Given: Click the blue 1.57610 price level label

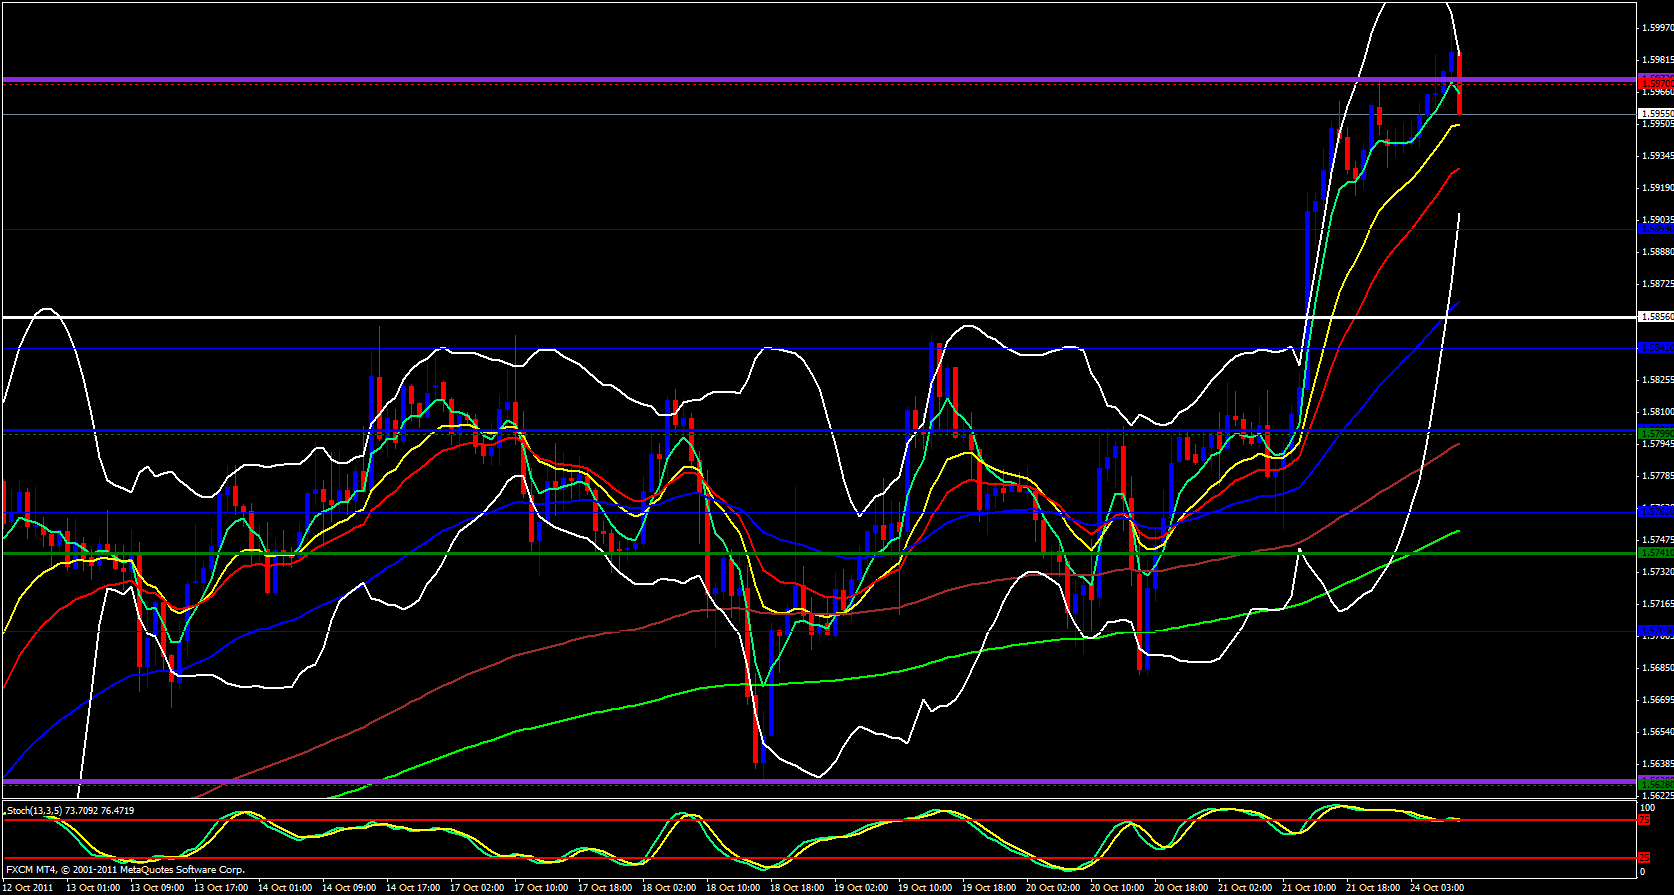Looking at the screenshot, I should click(x=1655, y=512).
